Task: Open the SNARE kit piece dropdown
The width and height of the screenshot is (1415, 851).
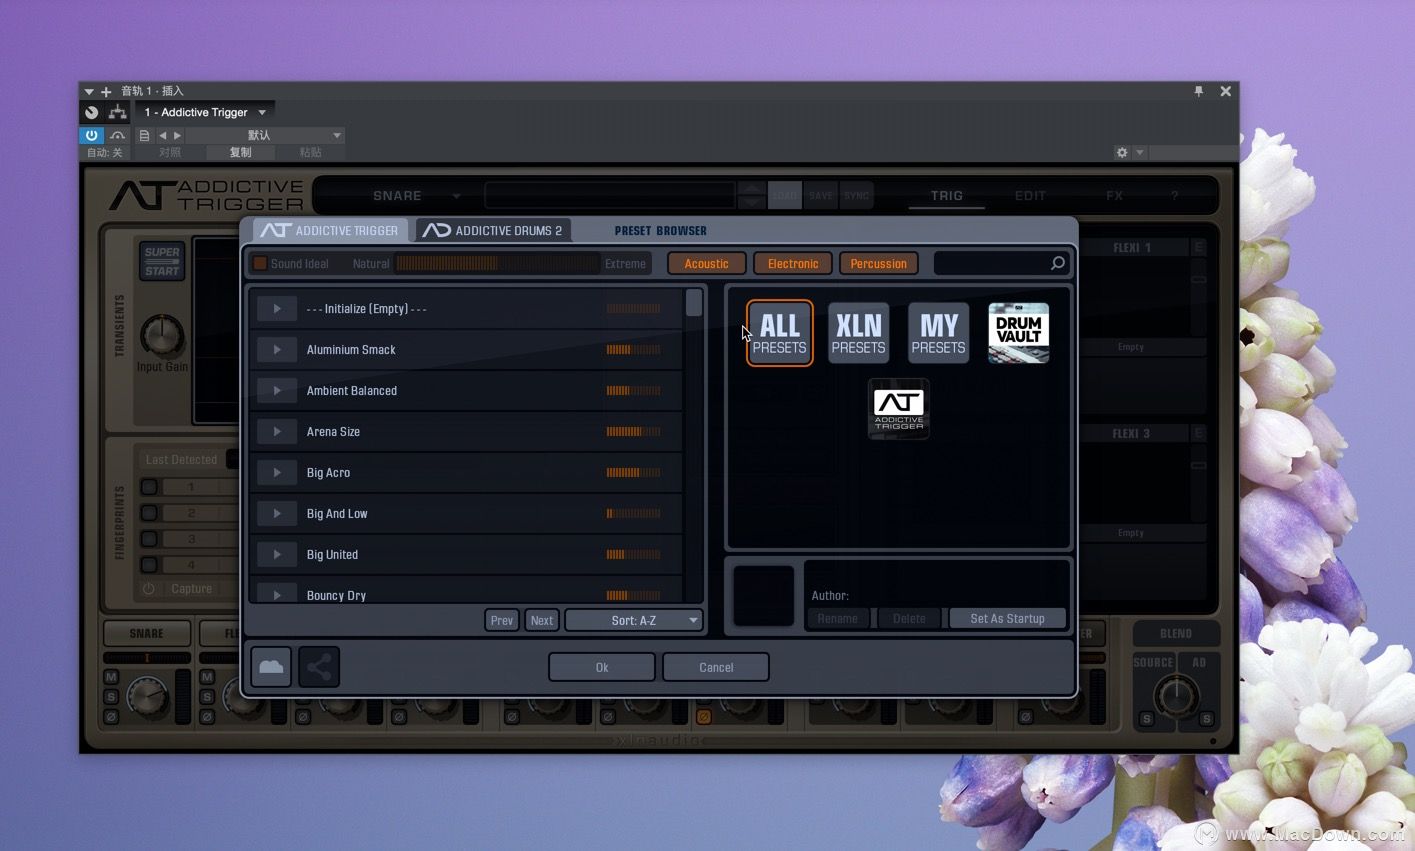Action: coord(416,195)
